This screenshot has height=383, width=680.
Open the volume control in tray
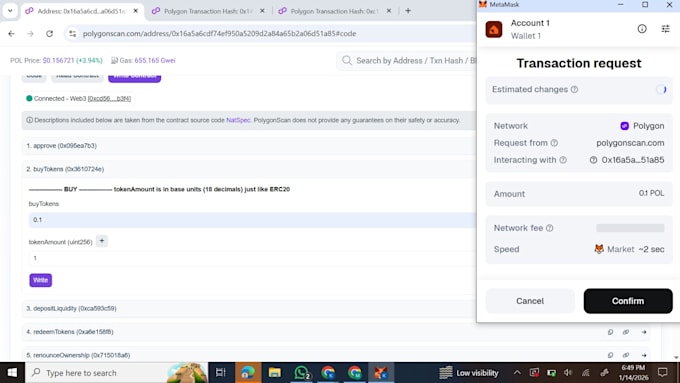[x=568, y=373]
